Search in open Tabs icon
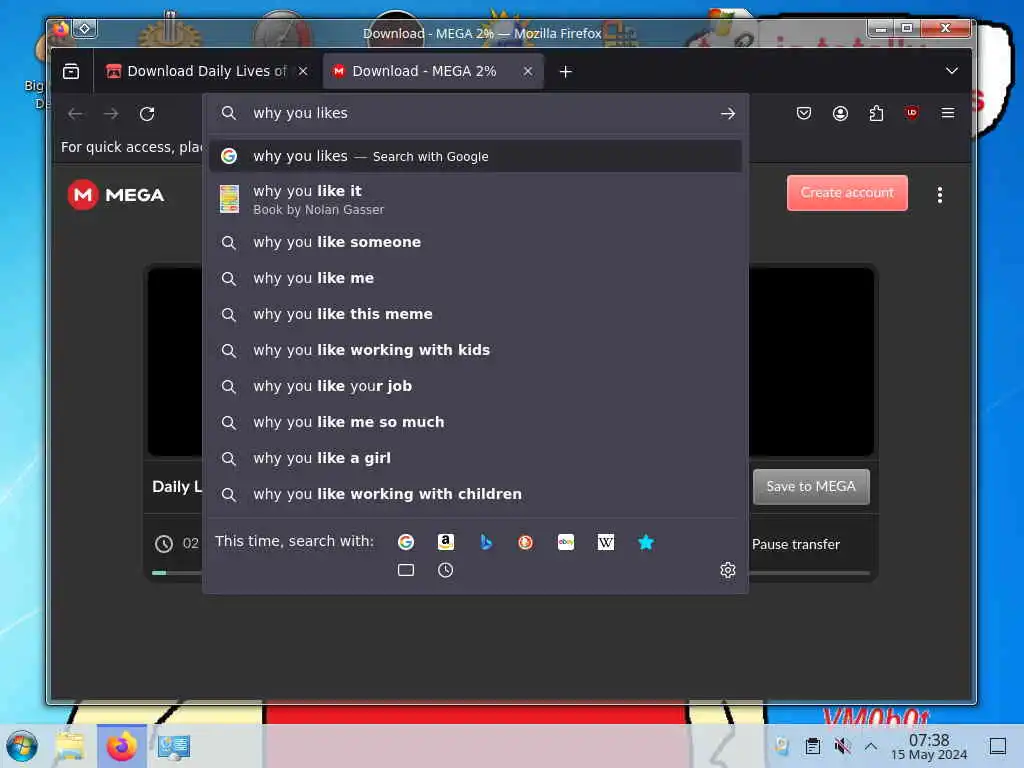The image size is (1024, 768). [406, 570]
